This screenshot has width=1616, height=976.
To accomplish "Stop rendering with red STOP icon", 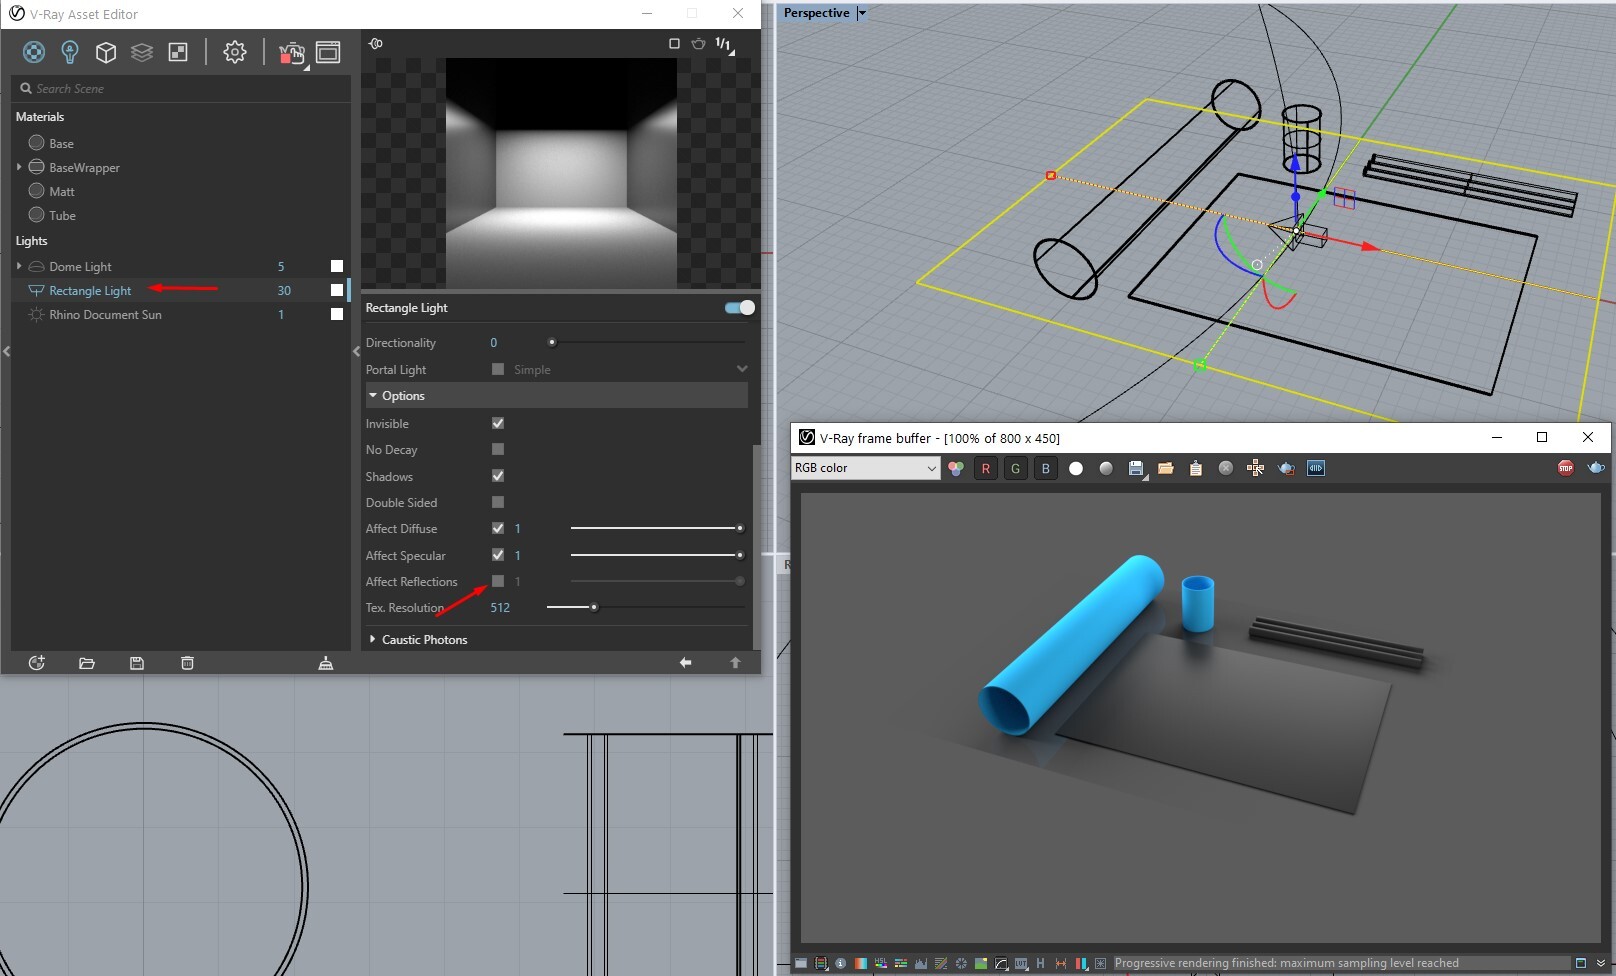I will [x=1566, y=468].
